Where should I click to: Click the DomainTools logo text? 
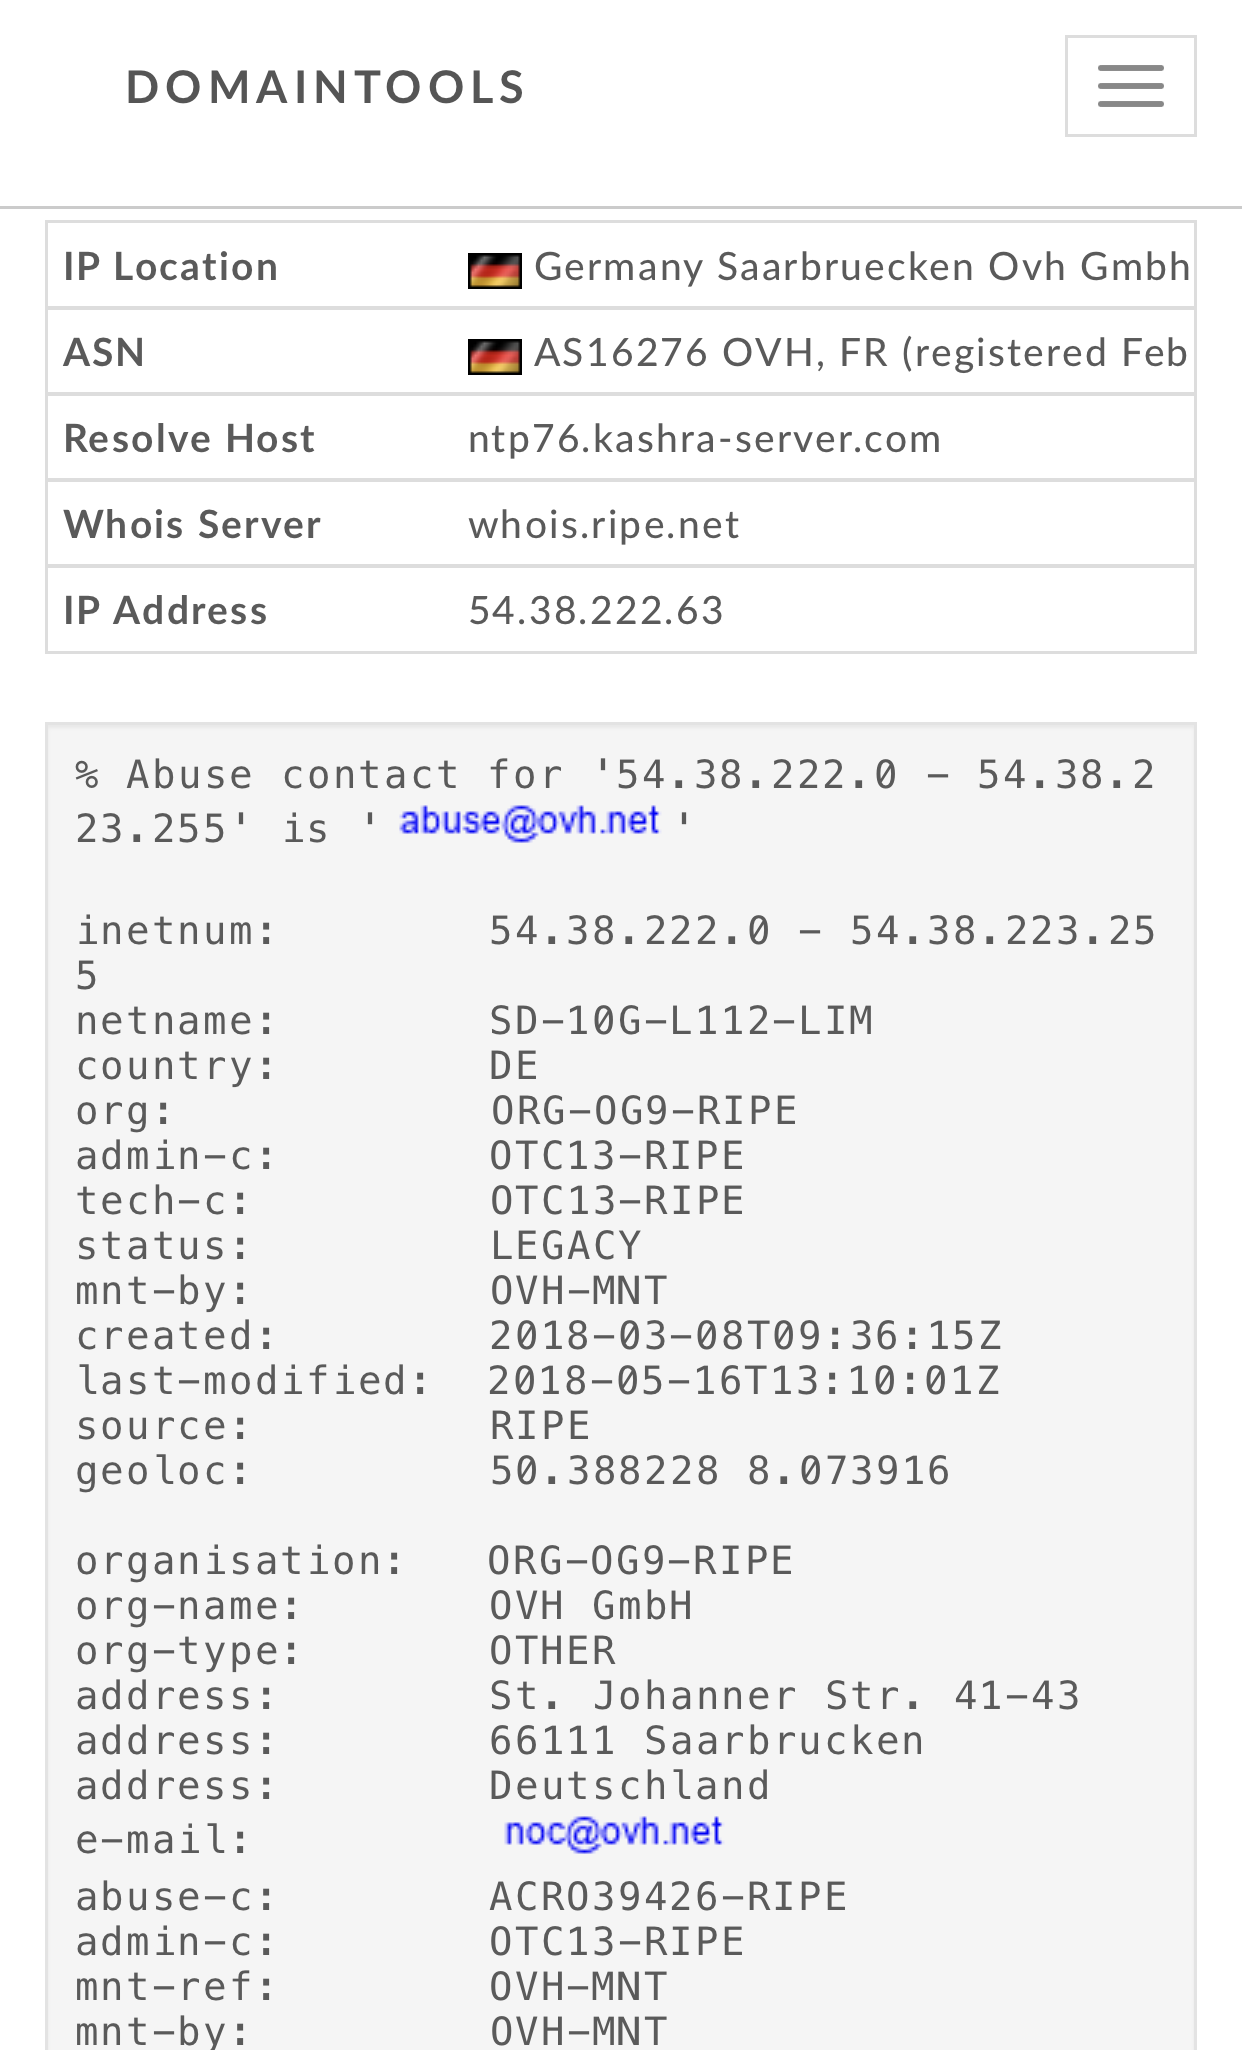pos(326,88)
